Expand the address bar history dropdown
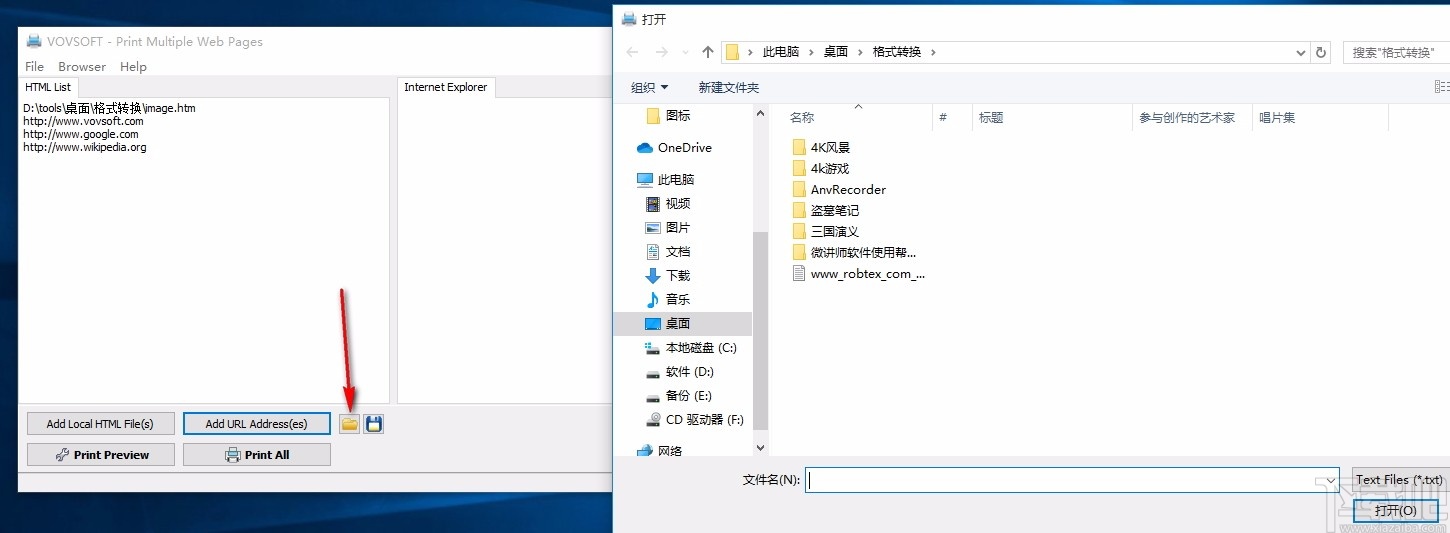 [x=1300, y=52]
